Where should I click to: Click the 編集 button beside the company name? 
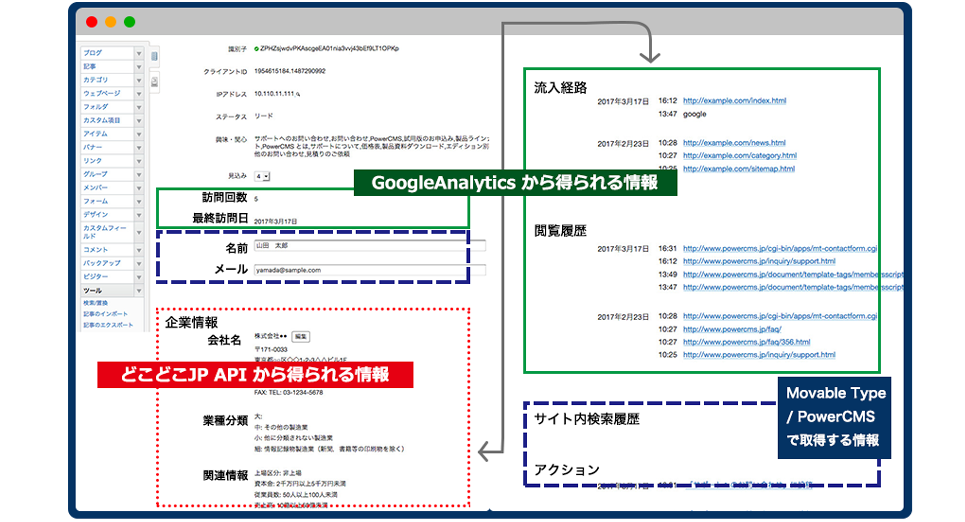pos(300,337)
